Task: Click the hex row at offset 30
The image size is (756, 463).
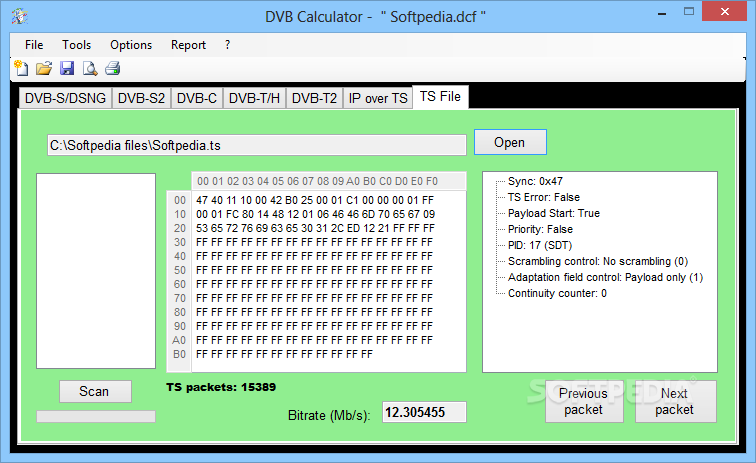Action: (x=314, y=242)
